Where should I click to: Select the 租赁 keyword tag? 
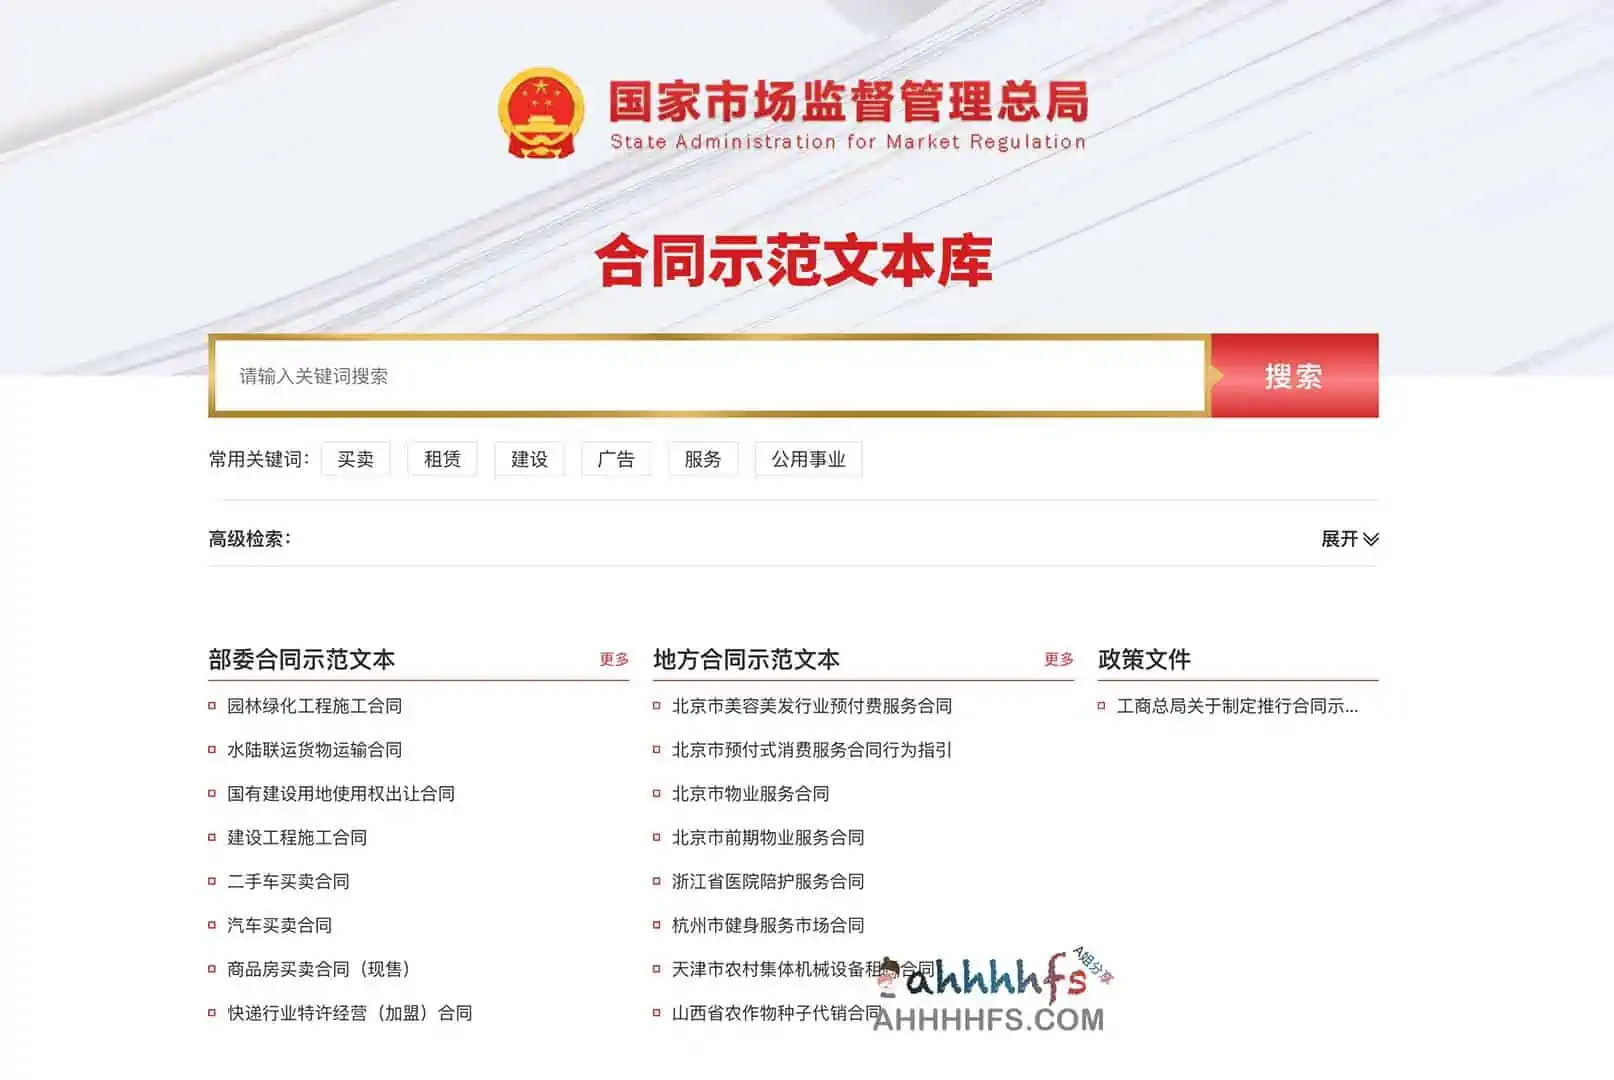[x=442, y=459]
